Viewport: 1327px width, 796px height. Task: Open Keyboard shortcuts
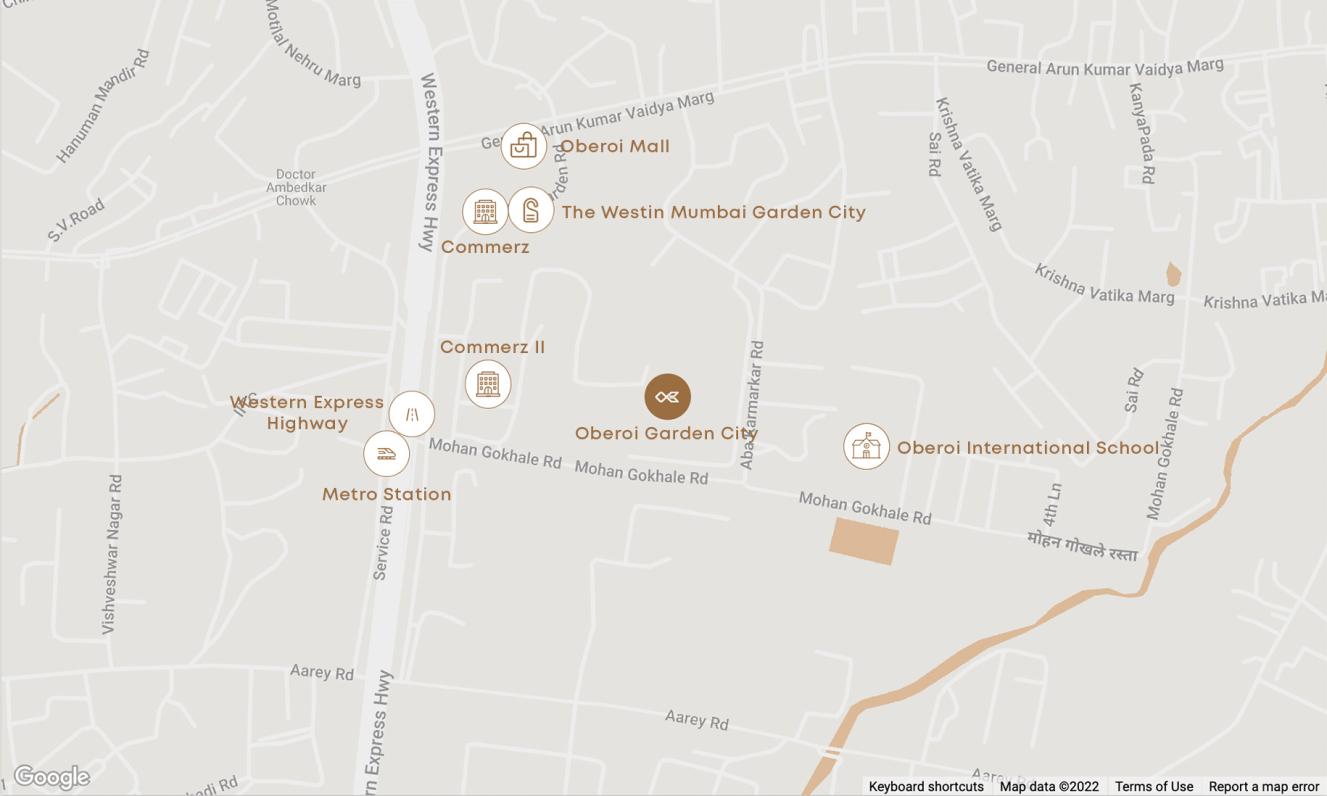click(x=926, y=787)
